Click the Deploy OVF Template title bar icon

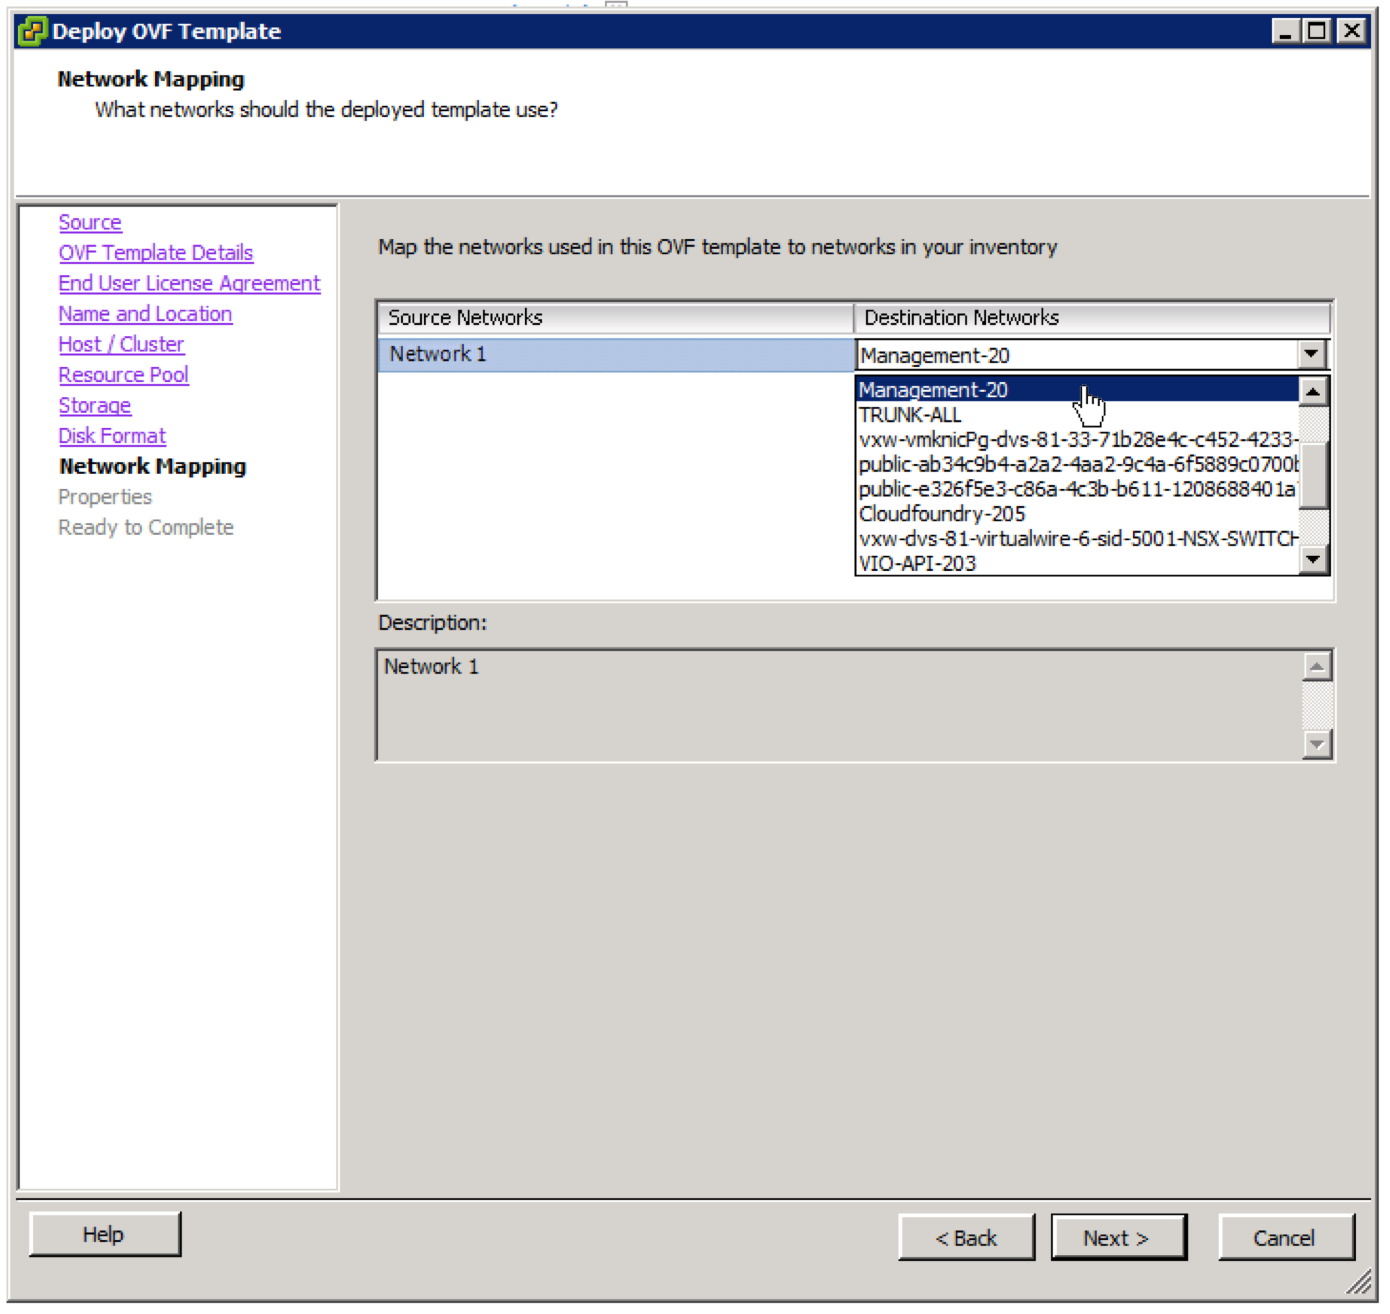pos(32,31)
